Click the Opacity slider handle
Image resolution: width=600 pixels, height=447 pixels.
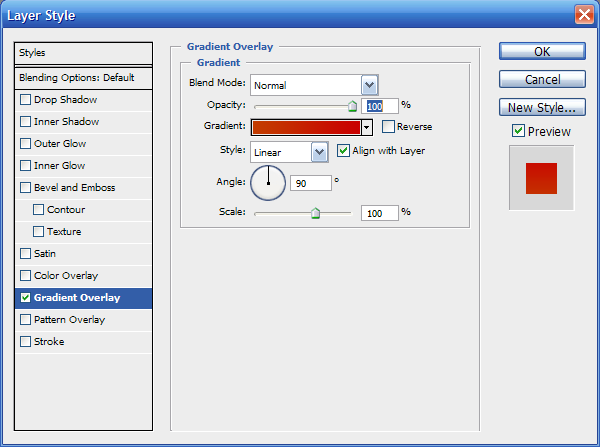352,105
